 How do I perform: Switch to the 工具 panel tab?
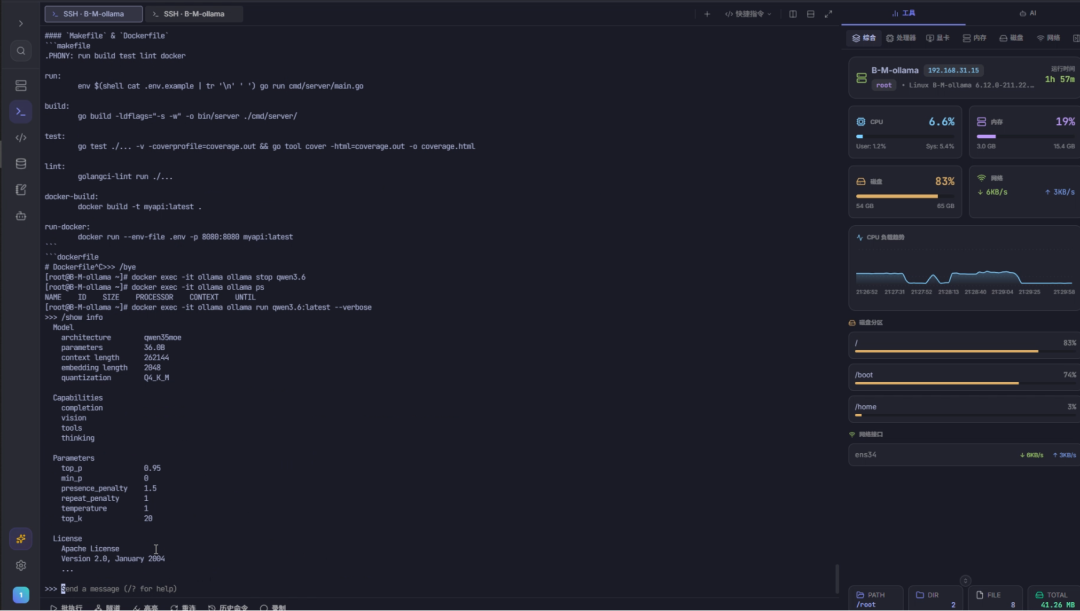(x=903, y=13)
